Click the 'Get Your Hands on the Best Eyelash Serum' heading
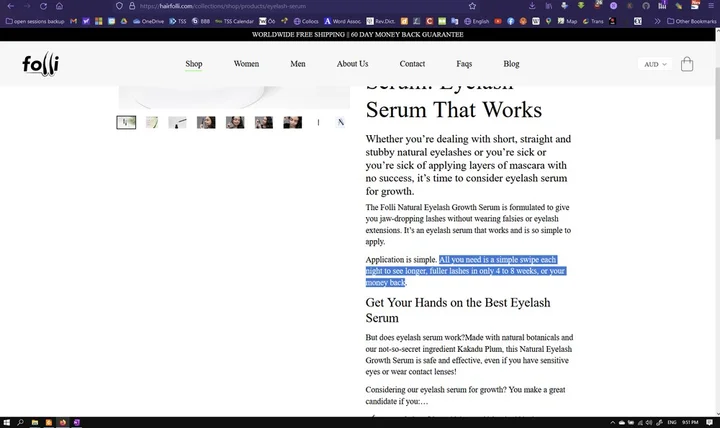This screenshot has height=428, width=720. 458,310
